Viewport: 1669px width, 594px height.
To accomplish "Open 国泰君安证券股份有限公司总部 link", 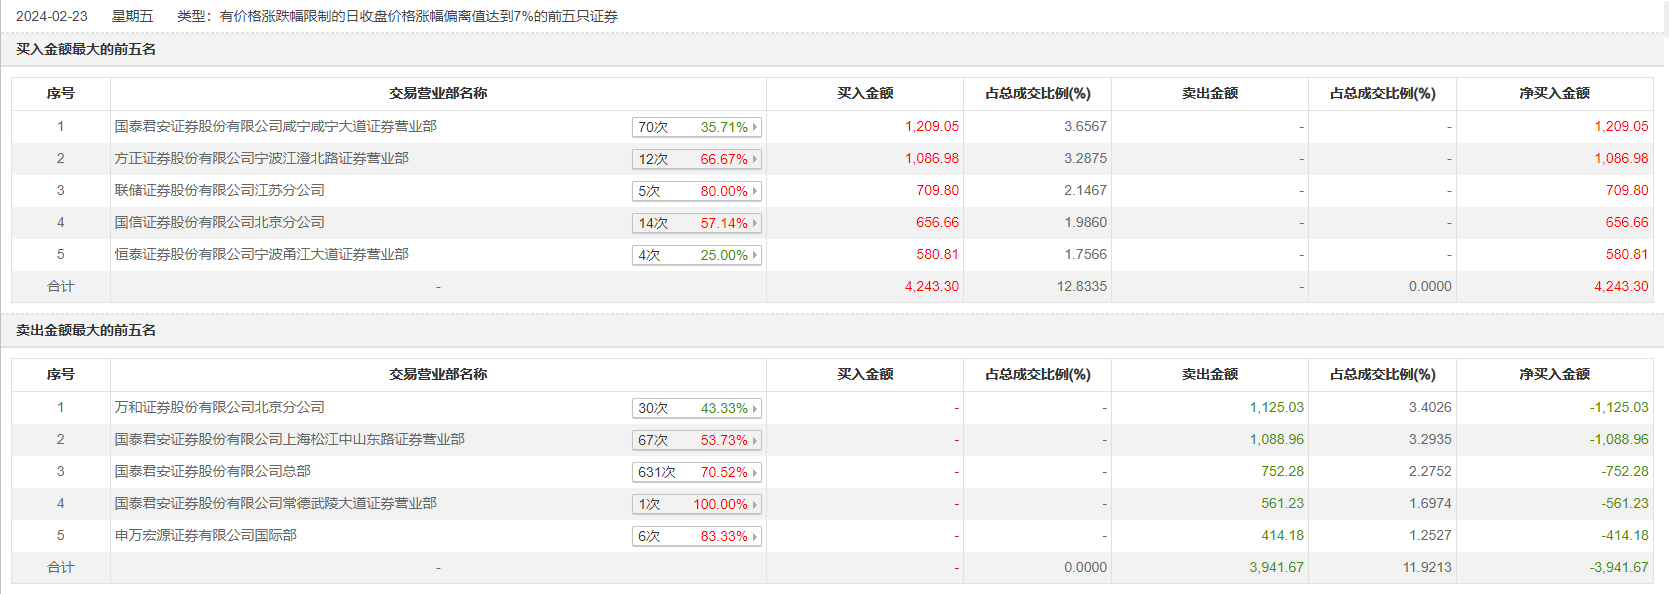I will coord(212,472).
